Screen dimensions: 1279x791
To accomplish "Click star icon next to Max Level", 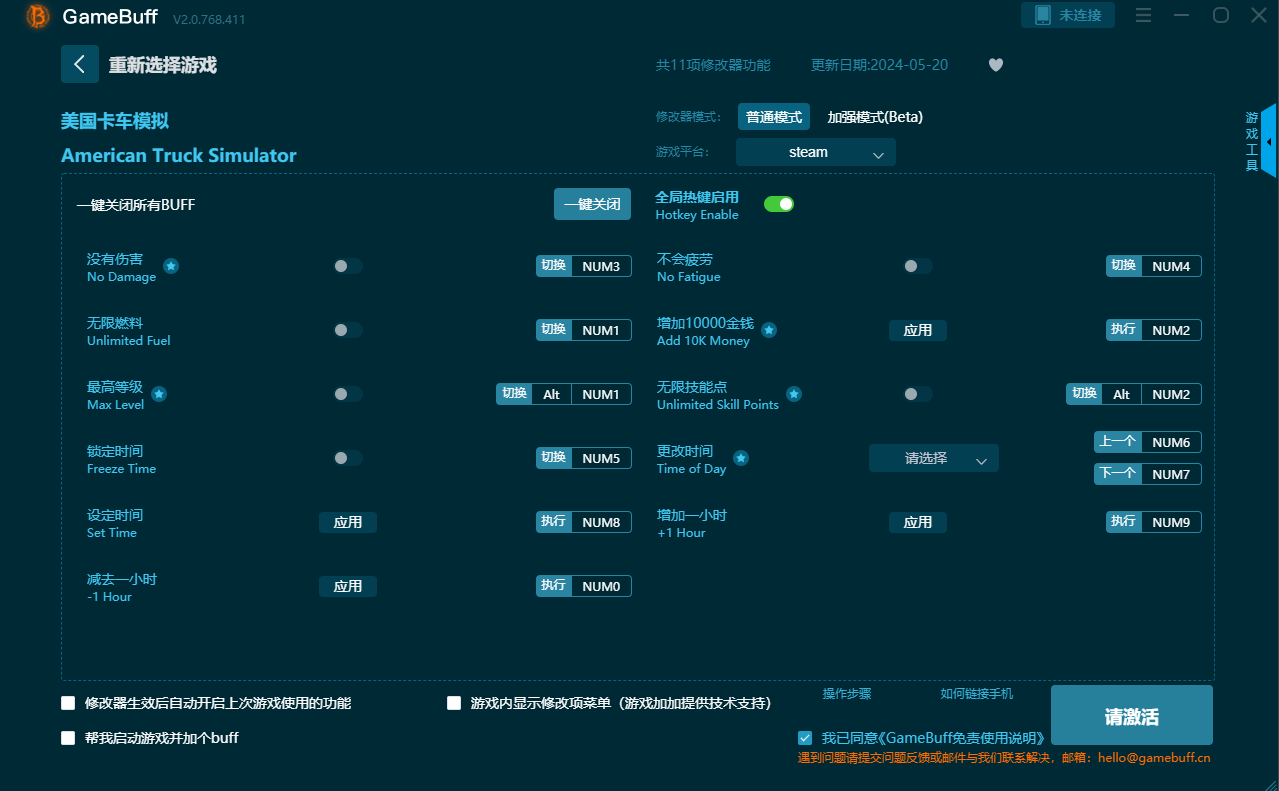I will [159, 394].
